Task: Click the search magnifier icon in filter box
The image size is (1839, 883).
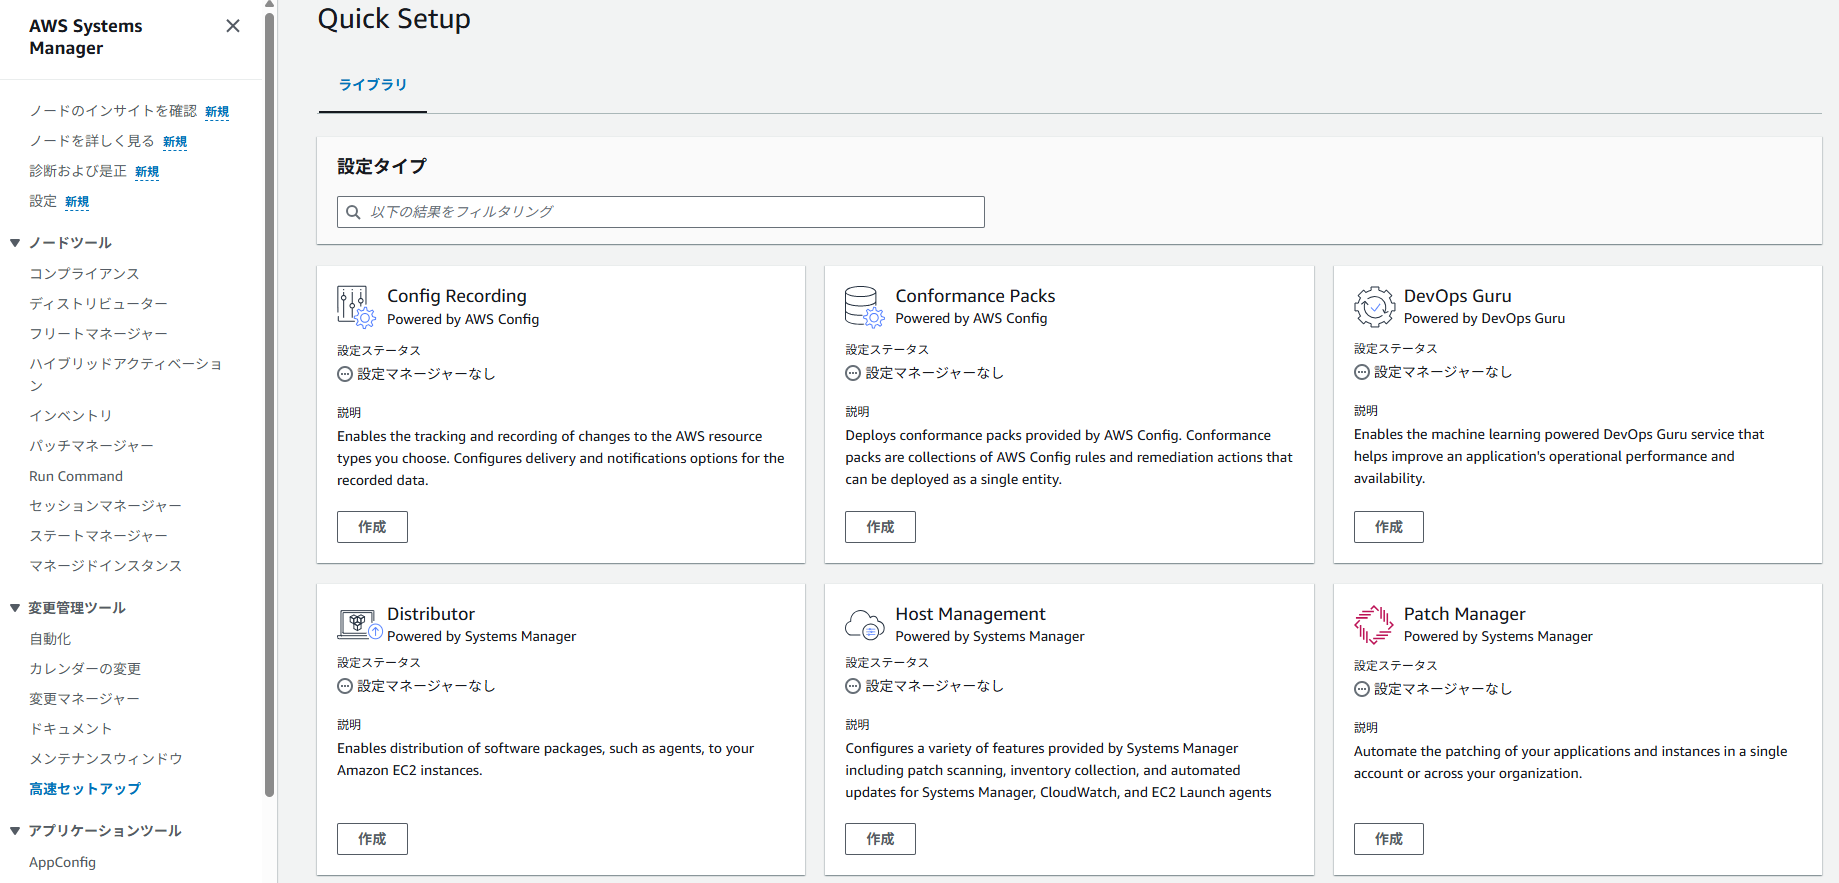Action: 353,212
